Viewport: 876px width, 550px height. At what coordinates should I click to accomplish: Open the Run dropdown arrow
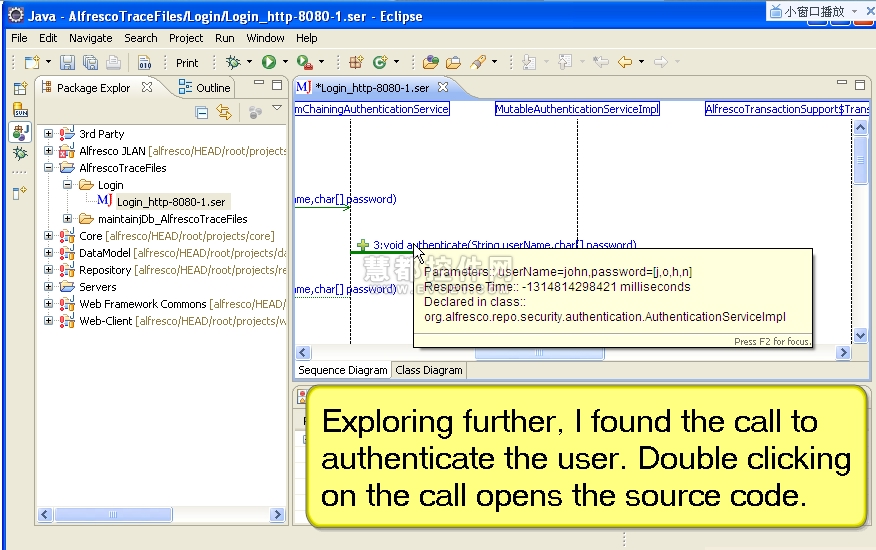pos(285,62)
